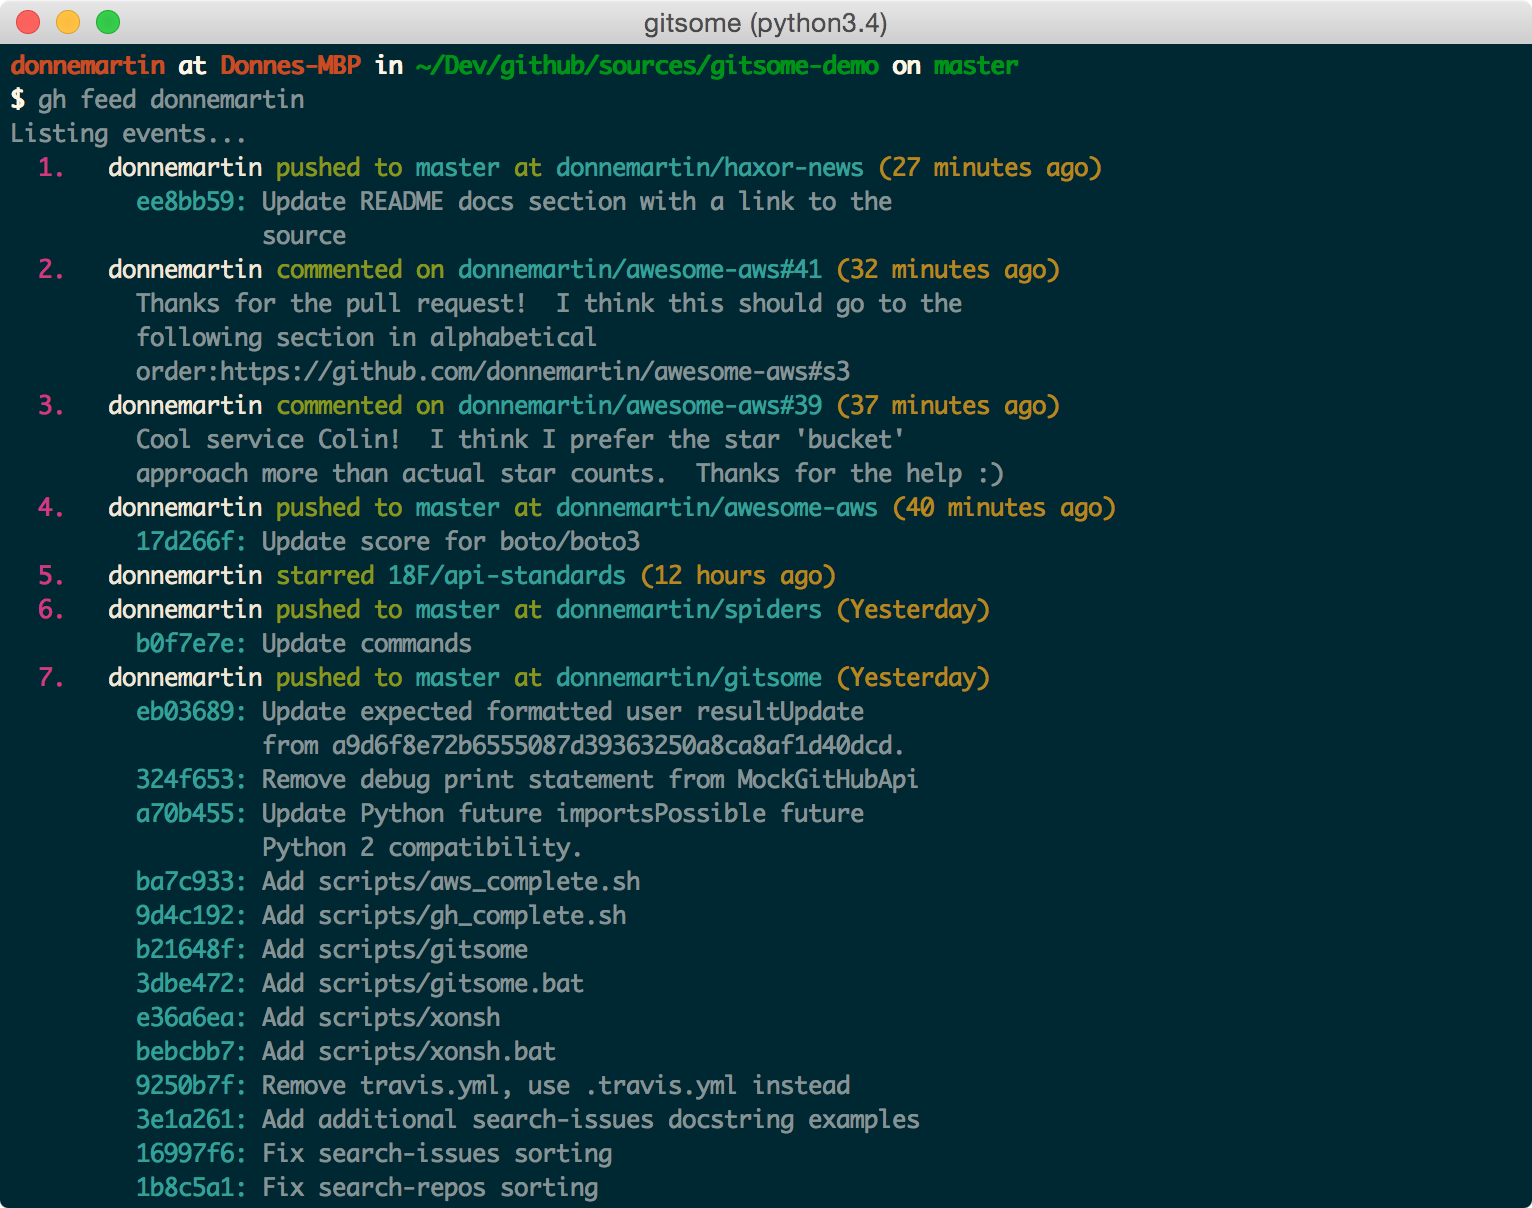Click commit hash 'ee8bb59:'
This screenshot has width=1532, height=1208.
point(191,202)
